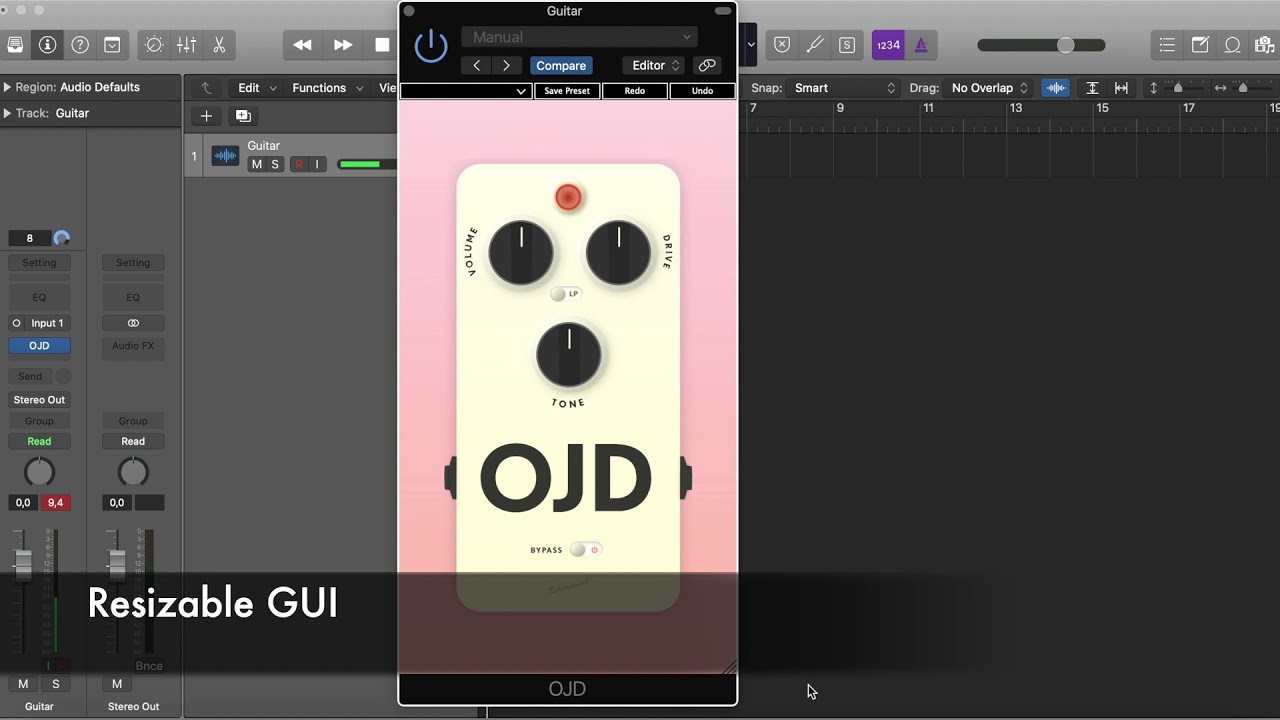Toggle the Solo S toolbar icon

click(x=847, y=45)
